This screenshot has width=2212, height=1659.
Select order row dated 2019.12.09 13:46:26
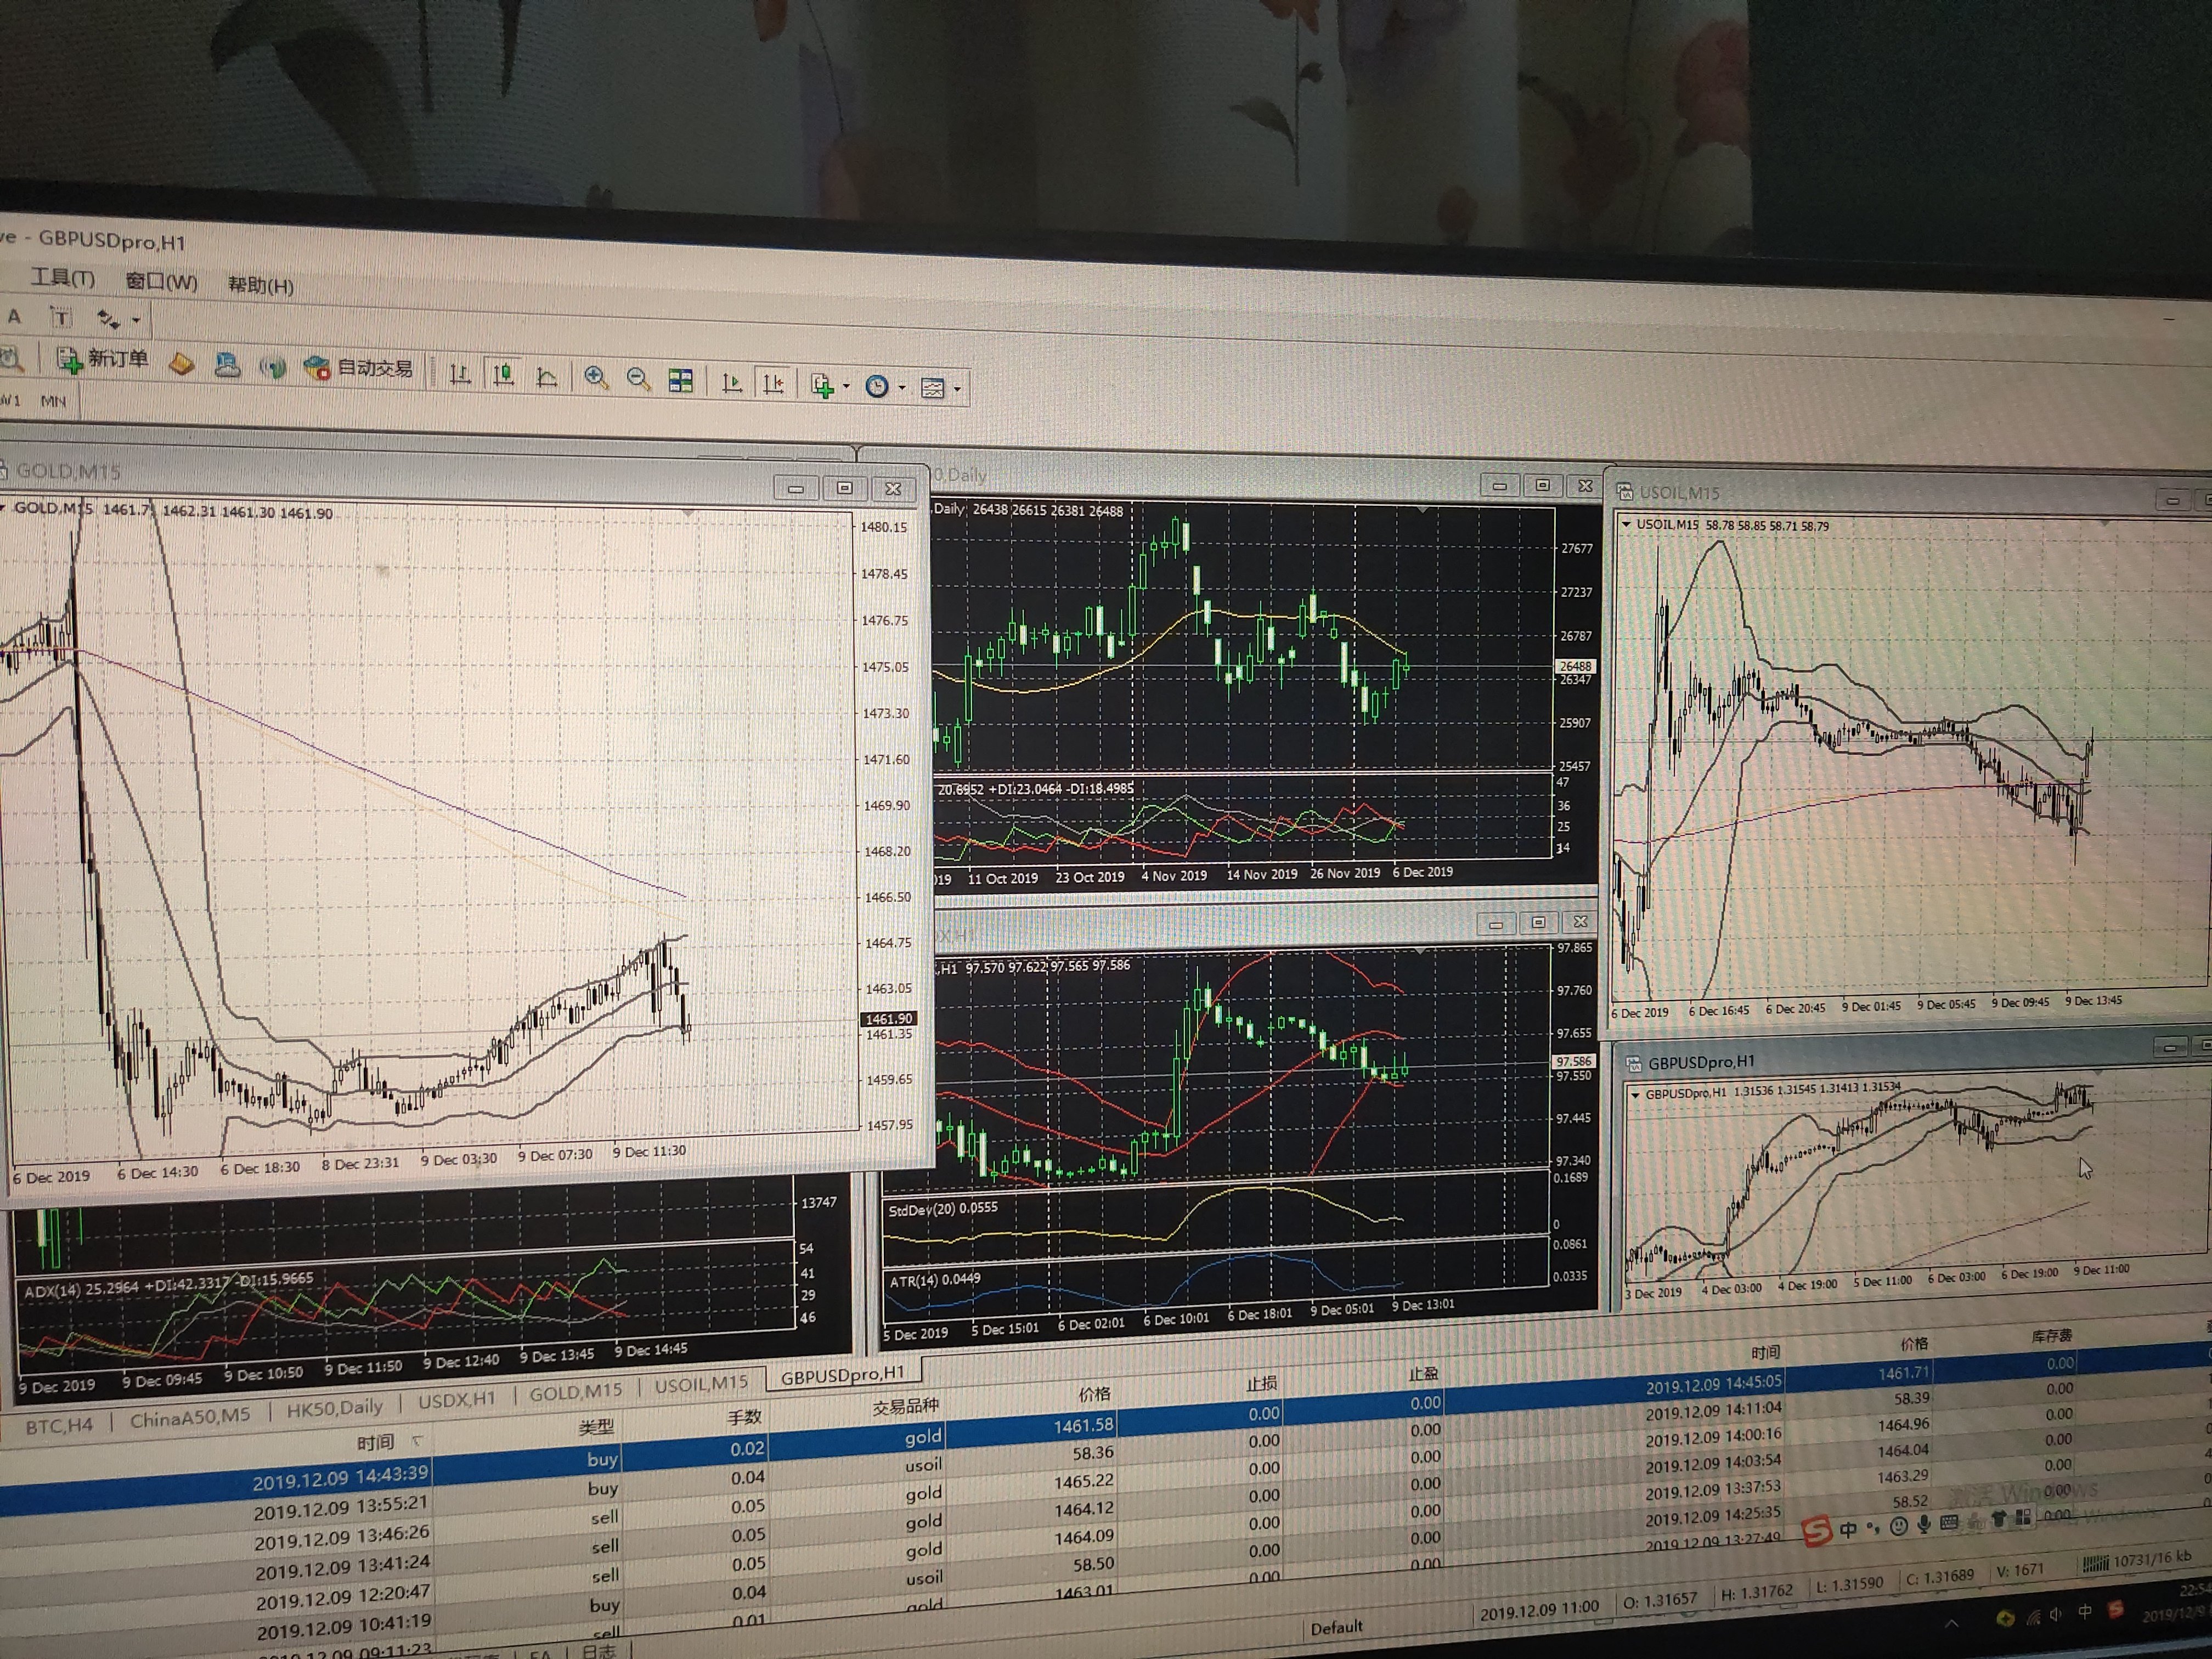click(x=341, y=1536)
